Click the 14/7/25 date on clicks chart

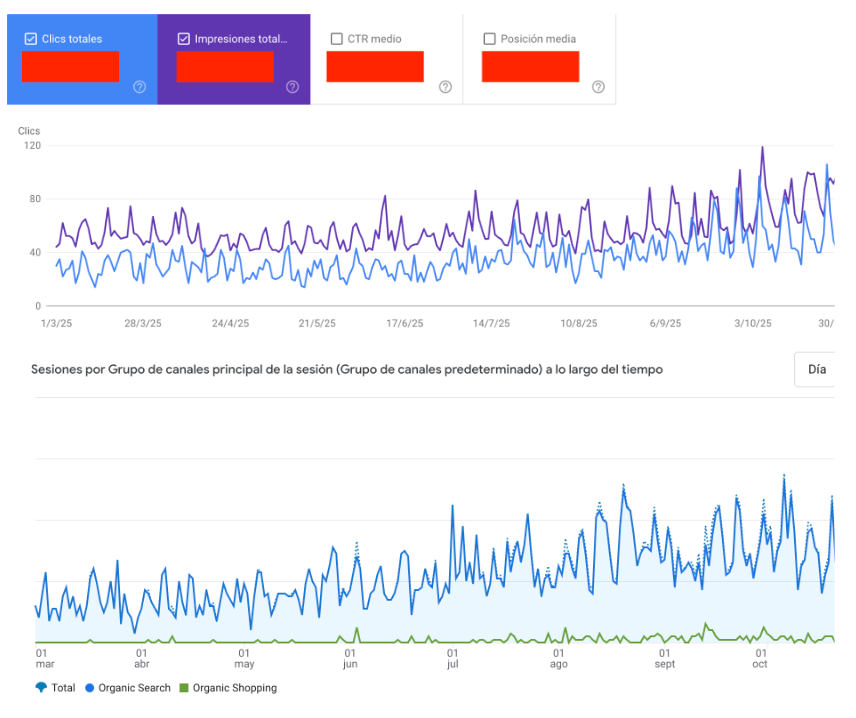[x=491, y=323]
